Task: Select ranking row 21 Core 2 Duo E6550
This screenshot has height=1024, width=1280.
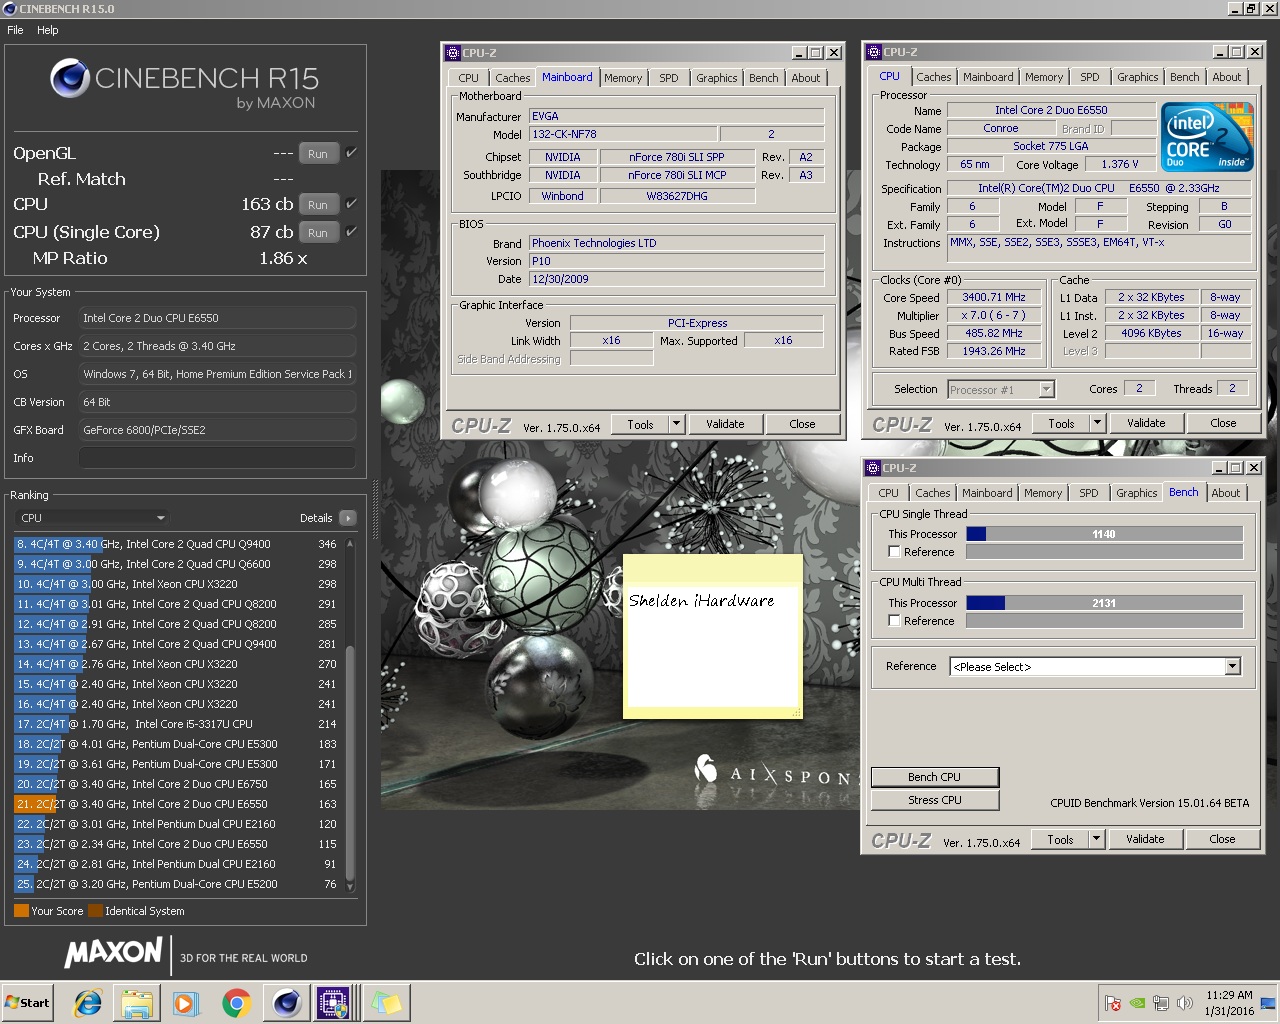Action: pos(178,804)
